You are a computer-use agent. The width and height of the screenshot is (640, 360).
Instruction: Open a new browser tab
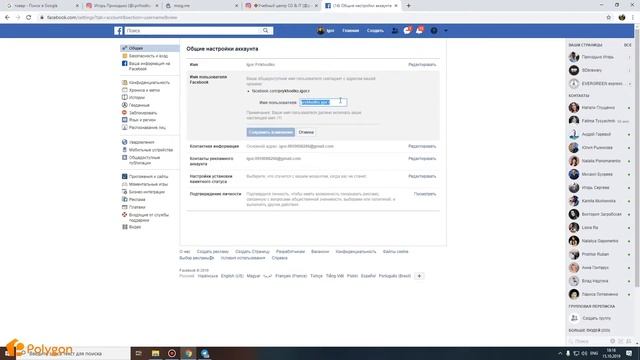coord(408,6)
